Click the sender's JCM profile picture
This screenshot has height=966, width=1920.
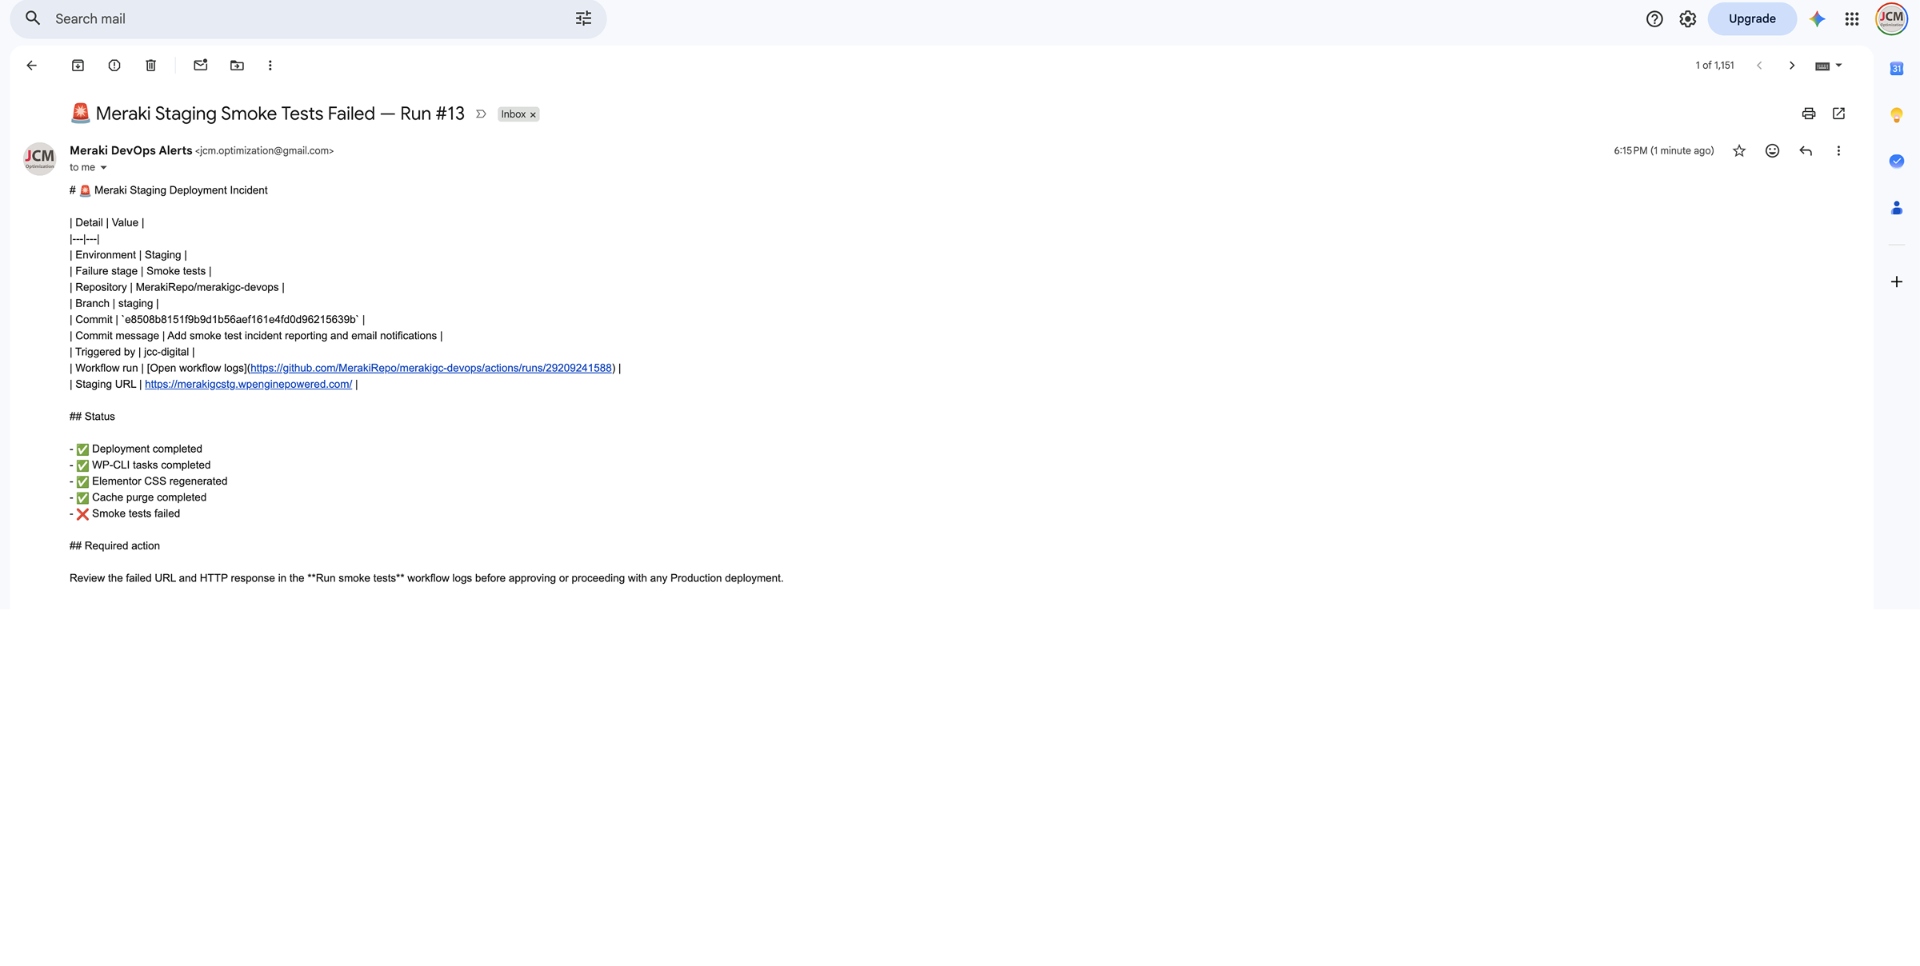point(40,158)
